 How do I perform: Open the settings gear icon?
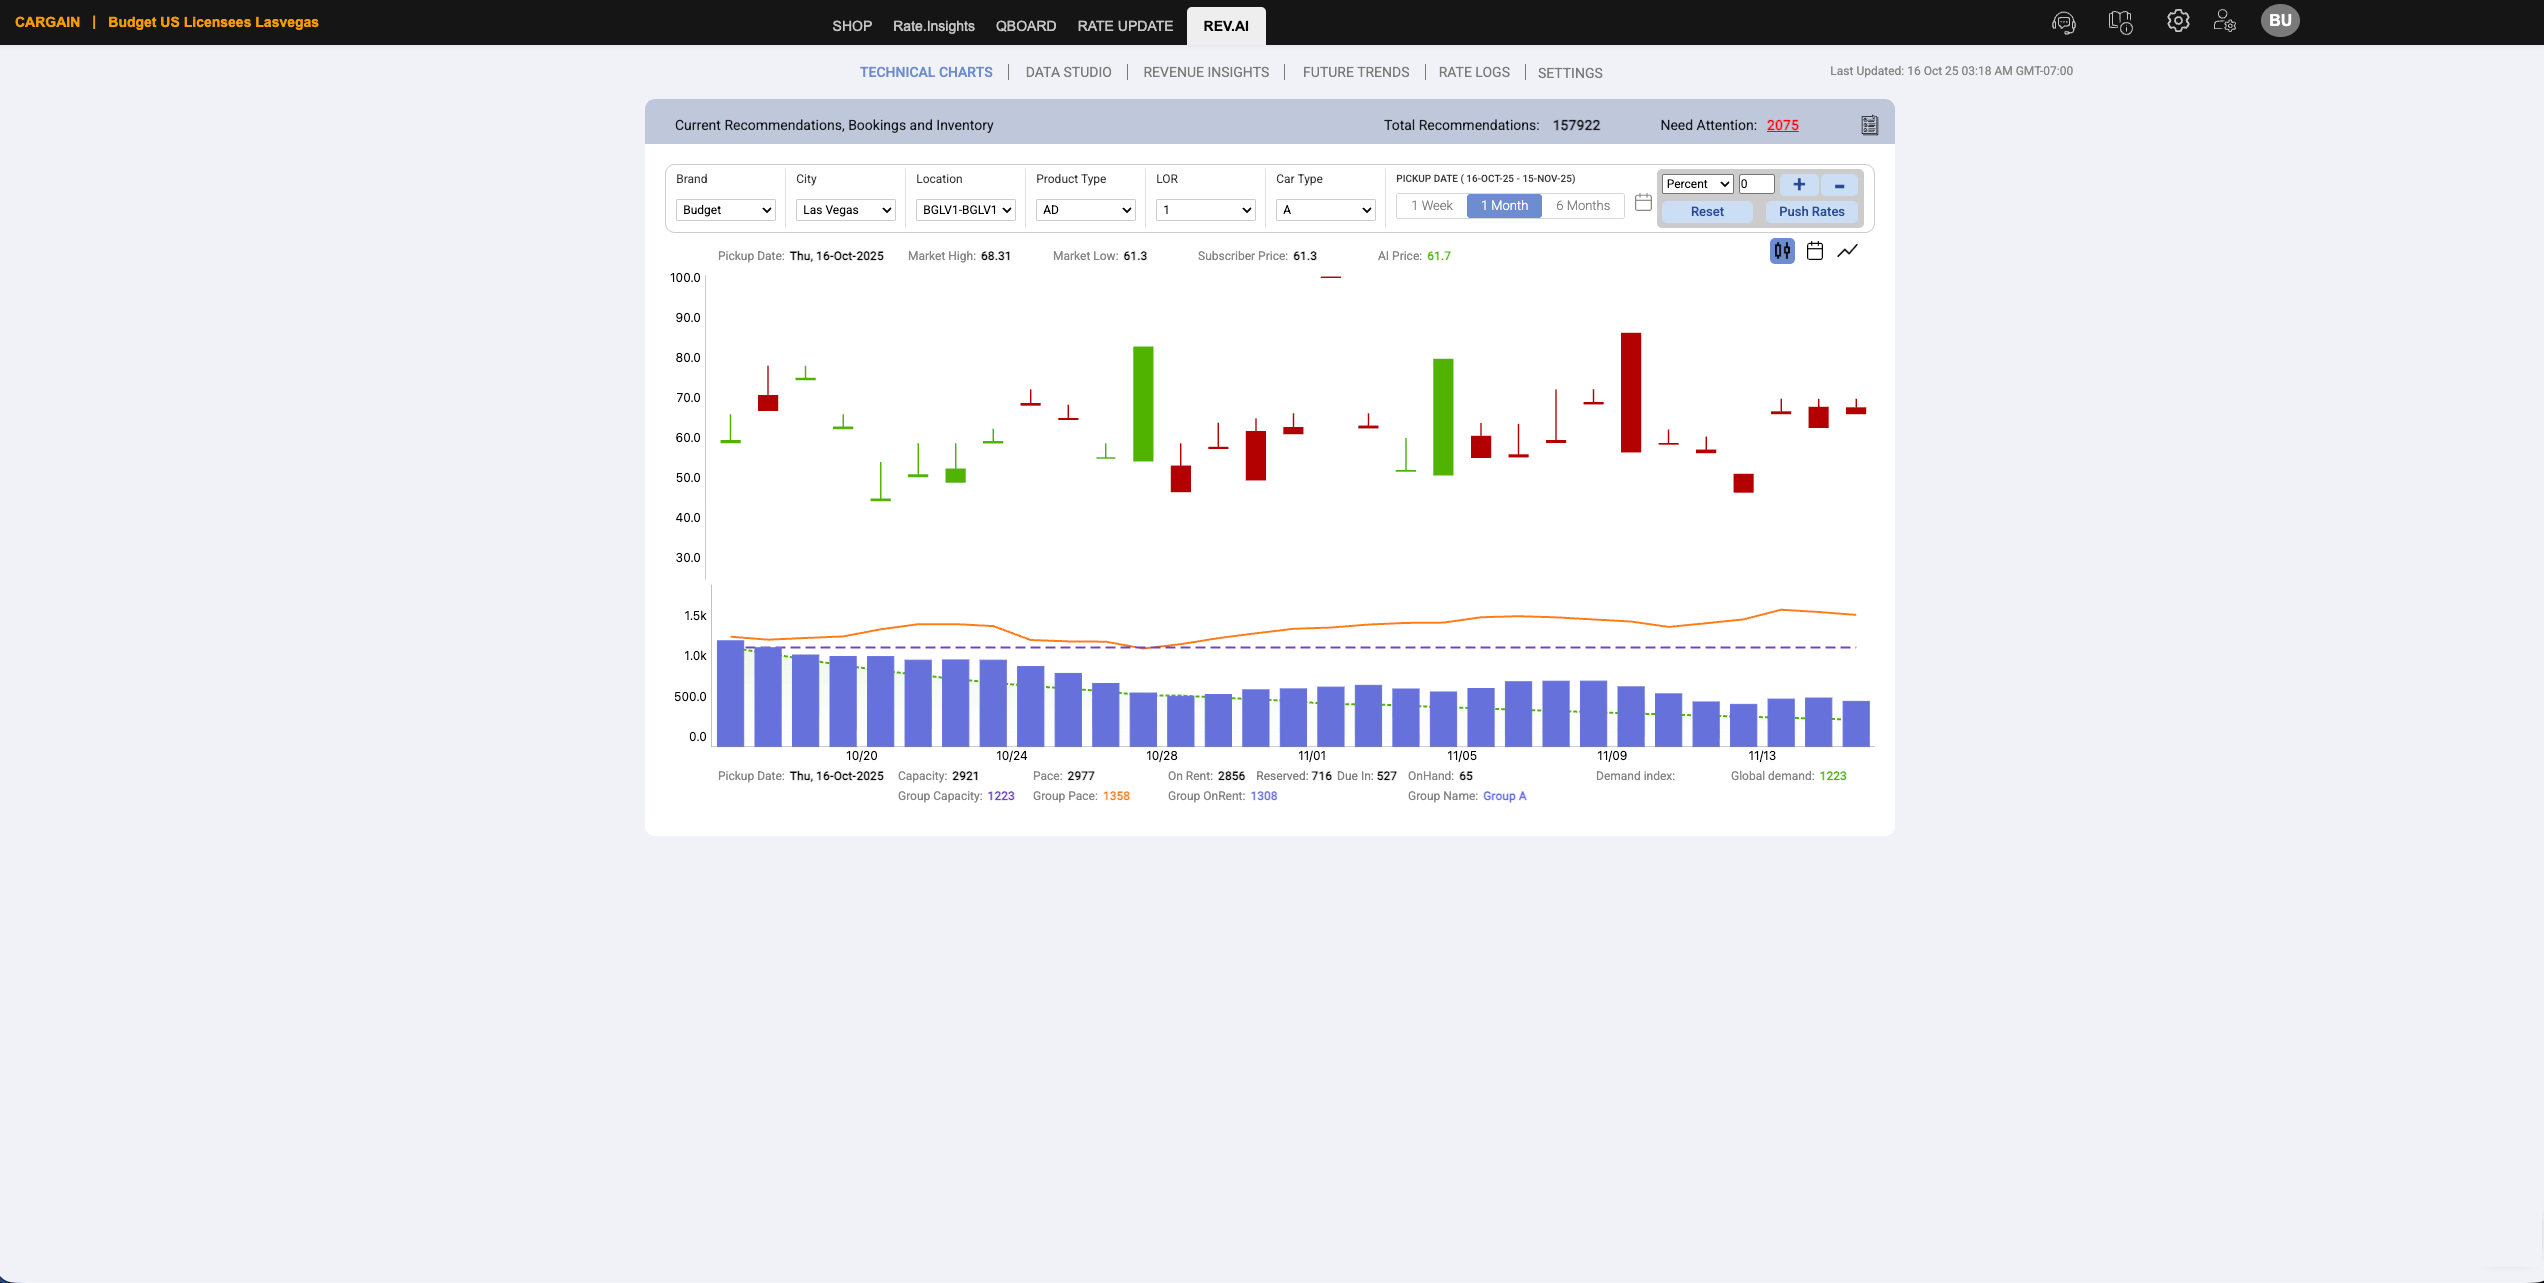pos(2178,21)
